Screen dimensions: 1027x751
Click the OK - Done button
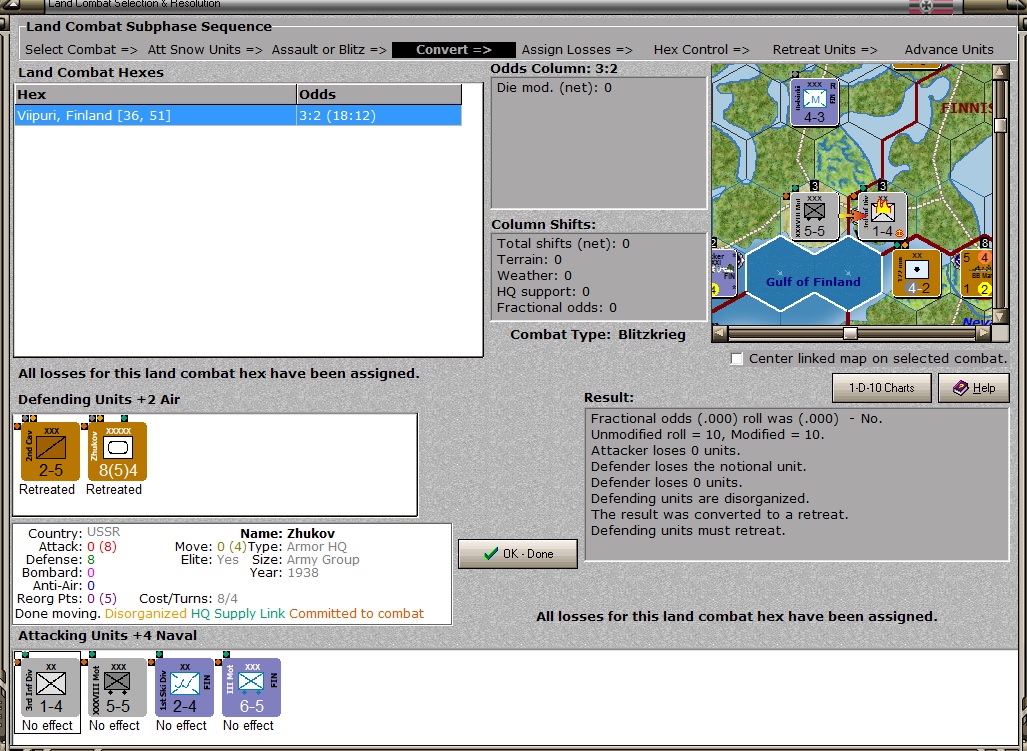pyautogui.click(x=517, y=554)
